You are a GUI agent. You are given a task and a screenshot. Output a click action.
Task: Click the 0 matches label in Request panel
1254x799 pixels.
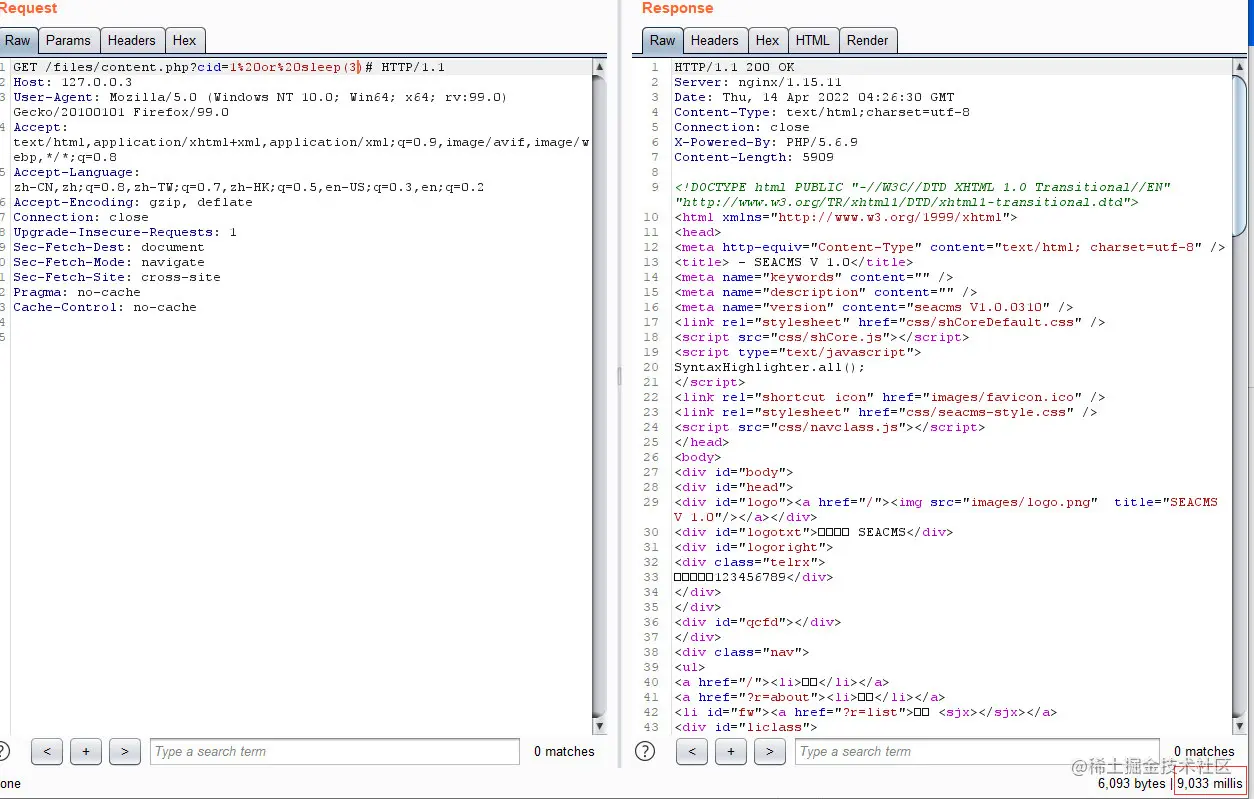[x=564, y=752]
